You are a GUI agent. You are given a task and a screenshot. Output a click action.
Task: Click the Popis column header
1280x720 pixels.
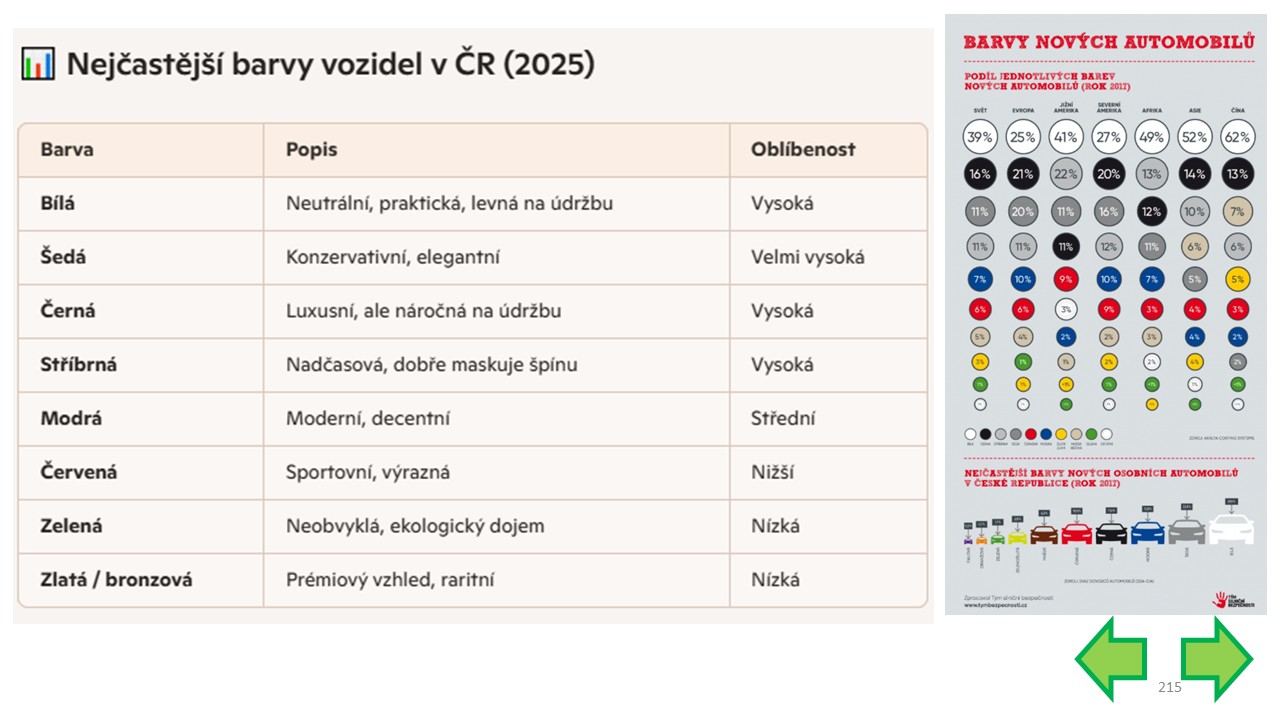click(x=311, y=149)
